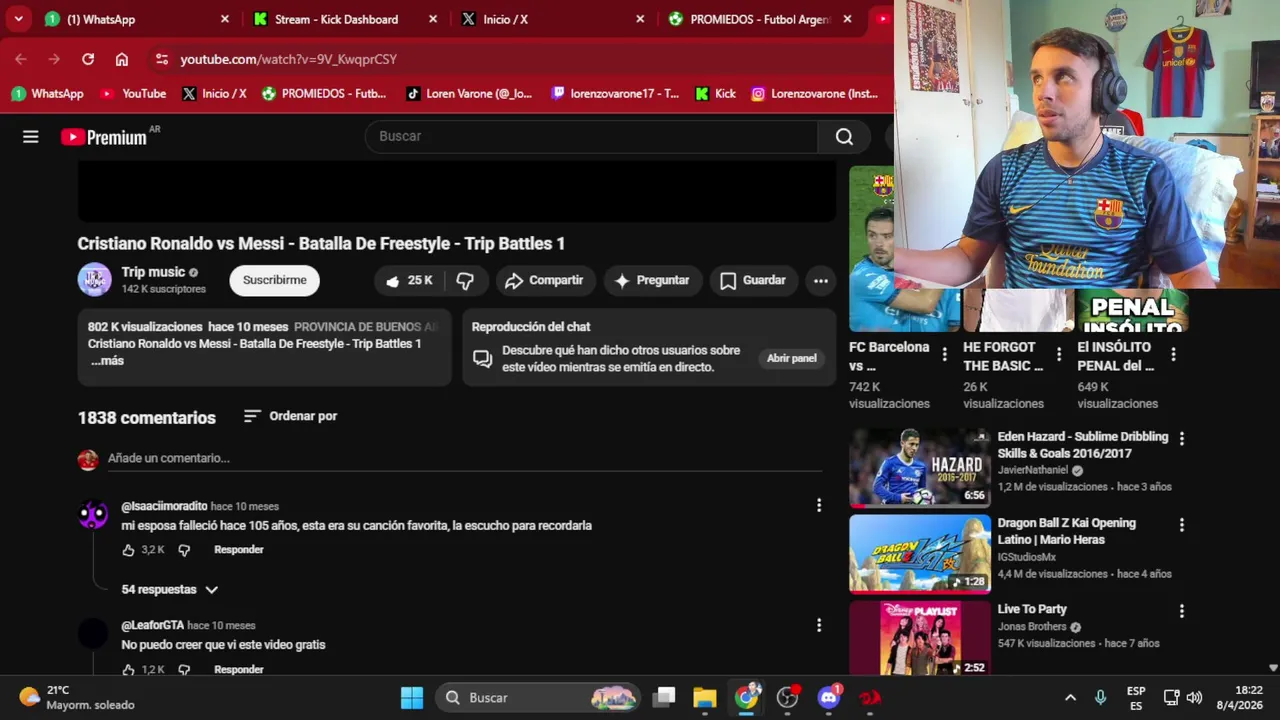The image size is (1280, 720).
Task: Open options menu for Eden Hazard video
Action: coord(1182,438)
